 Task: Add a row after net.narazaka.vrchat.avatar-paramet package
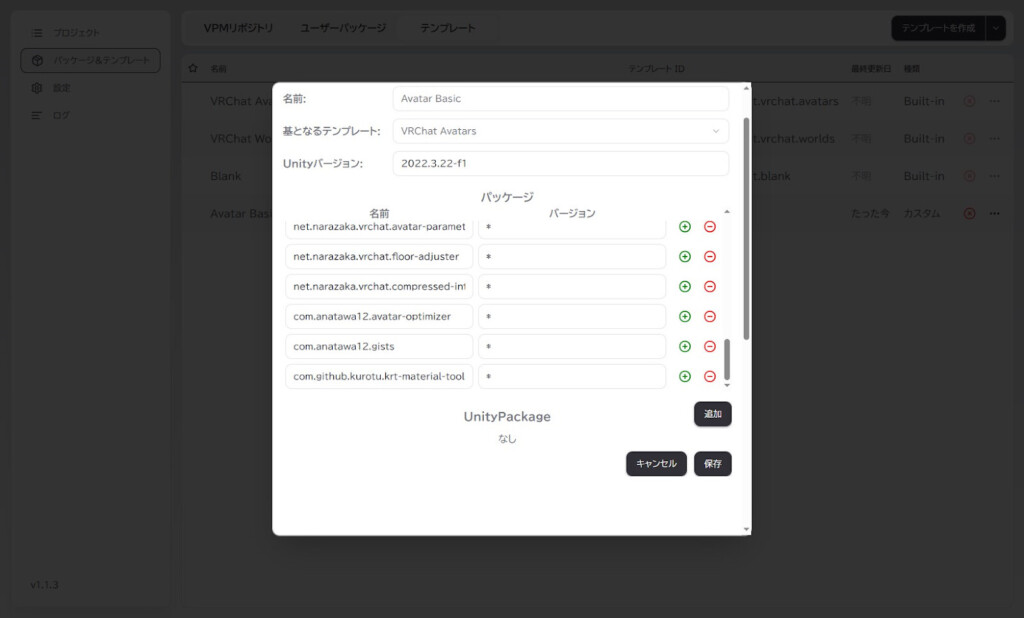(684, 227)
